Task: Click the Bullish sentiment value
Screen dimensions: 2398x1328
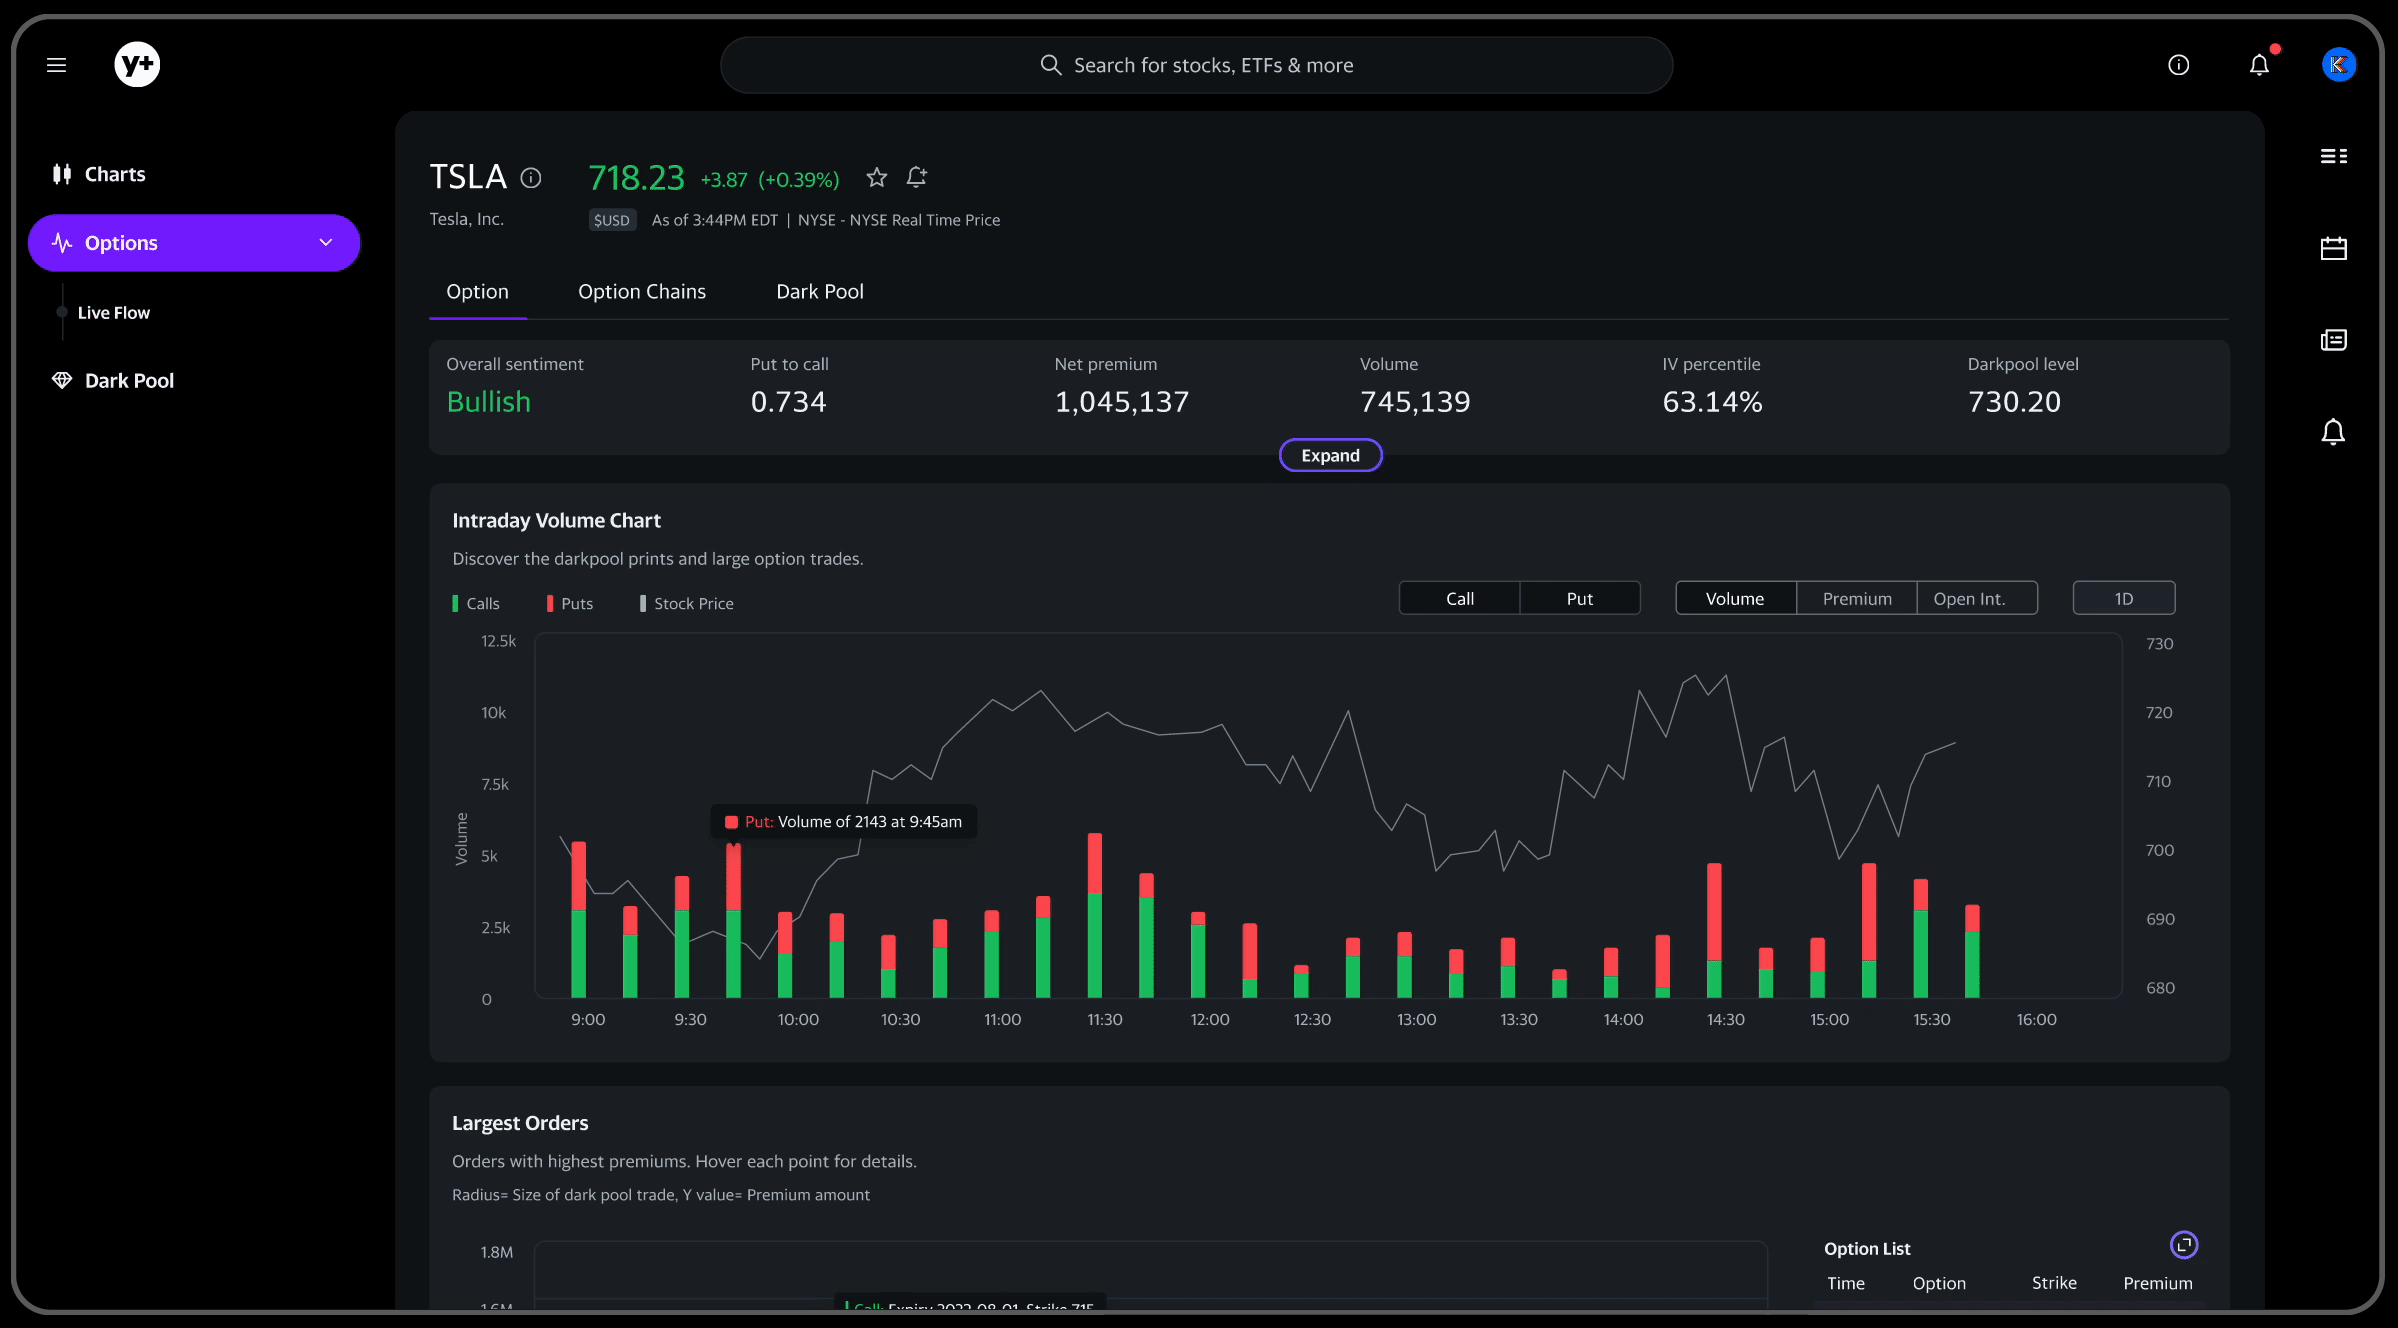Action: point(489,401)
